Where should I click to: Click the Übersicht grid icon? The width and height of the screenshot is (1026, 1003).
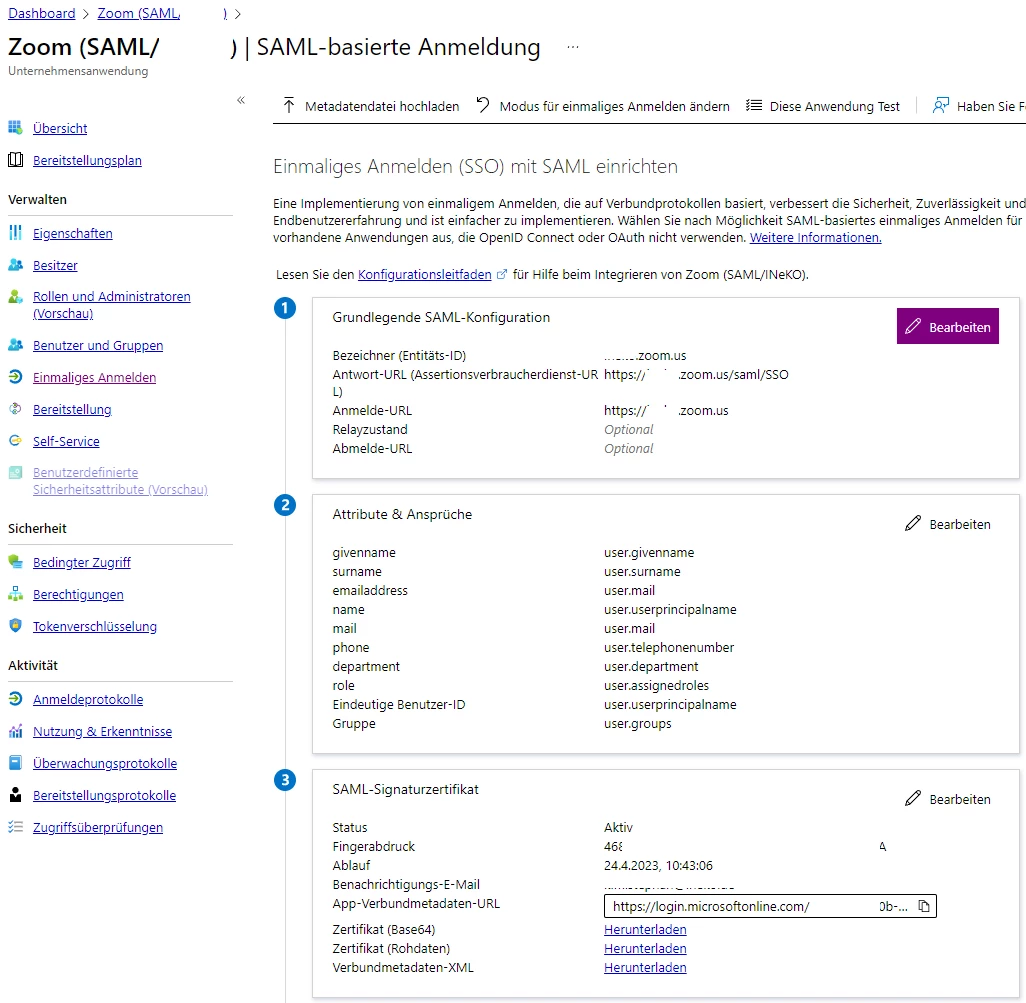[15, 128]
